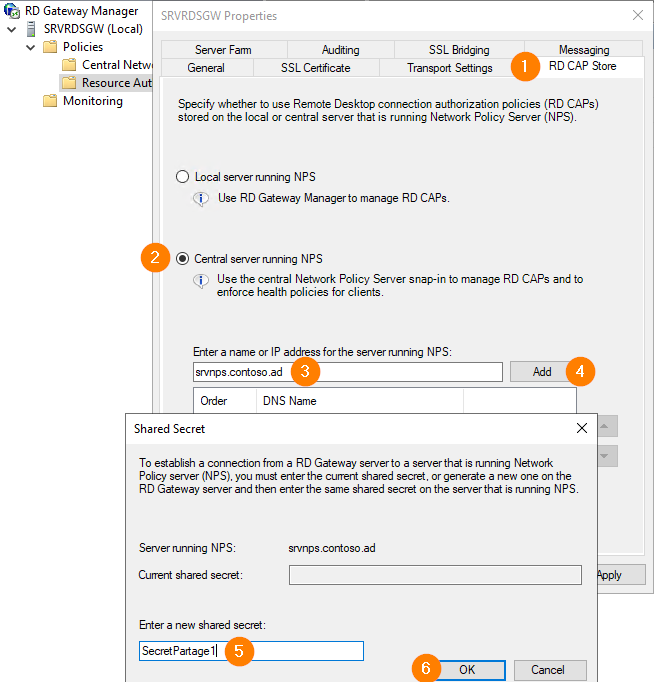Click Add next to NPS server field
This screenshot has height=682, width=654.
[541, 371]
